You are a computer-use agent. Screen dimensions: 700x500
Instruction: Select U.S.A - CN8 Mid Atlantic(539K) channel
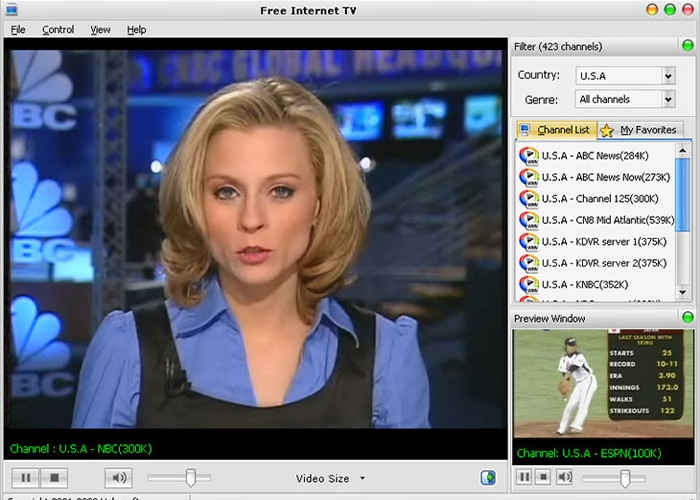click(595, 220)
